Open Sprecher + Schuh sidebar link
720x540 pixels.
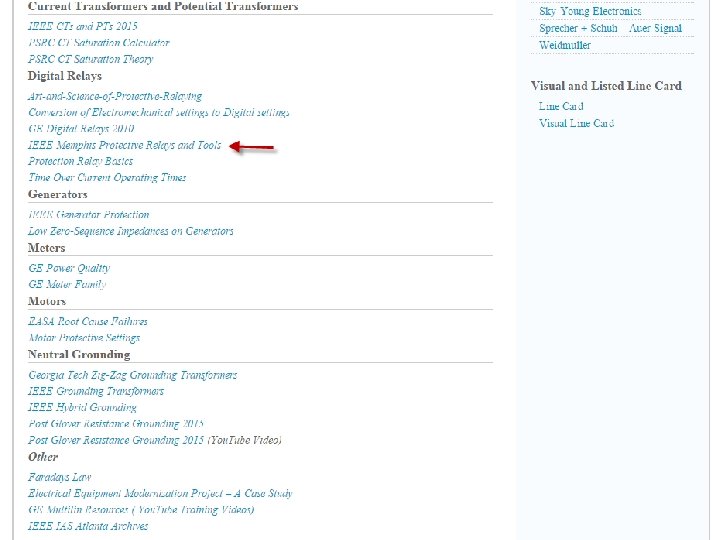[x=578, y=28]
